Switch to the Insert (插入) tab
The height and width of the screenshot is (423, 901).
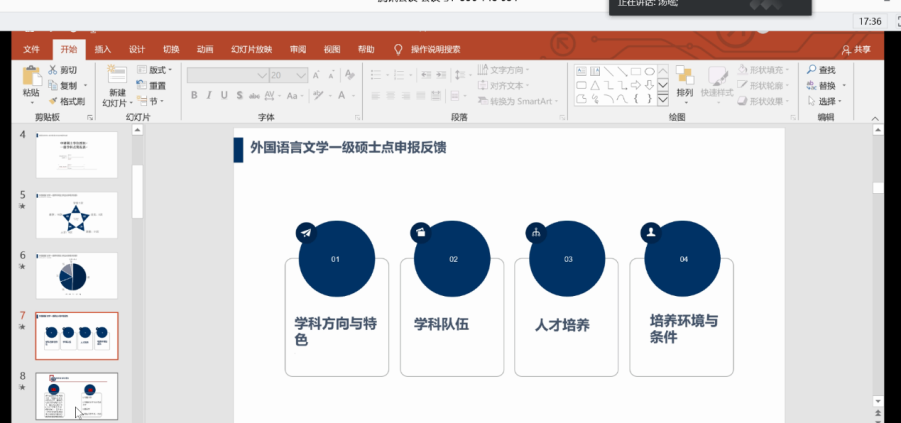[x=103, y=49]
